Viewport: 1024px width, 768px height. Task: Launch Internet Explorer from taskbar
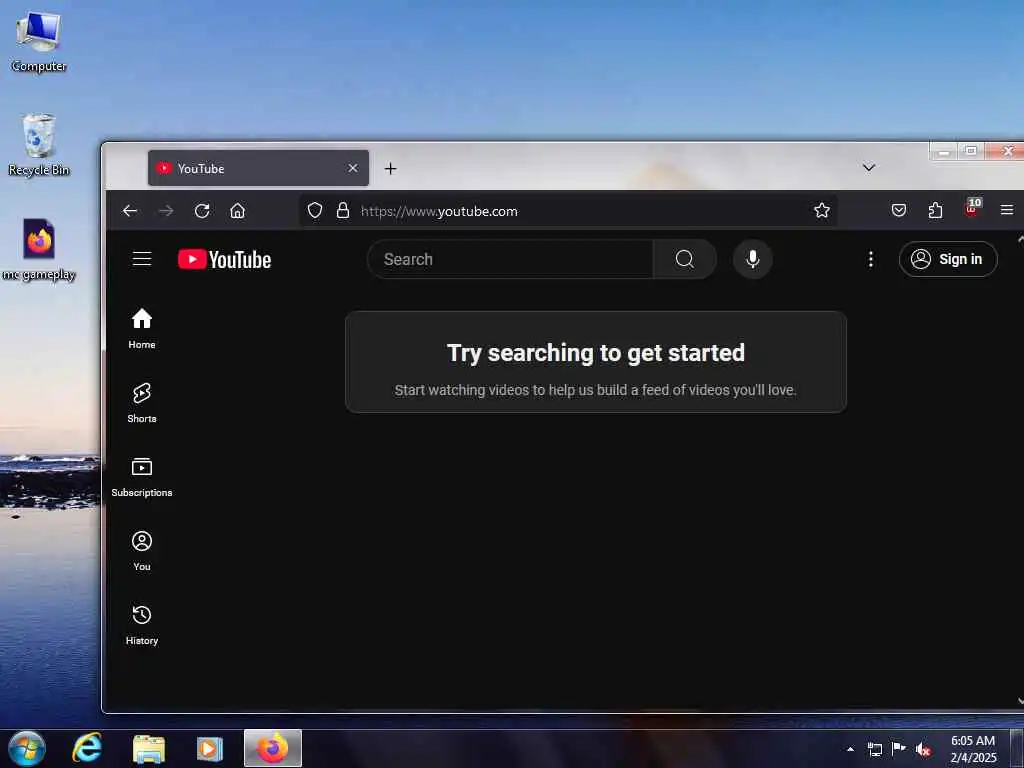click(87, 748)
